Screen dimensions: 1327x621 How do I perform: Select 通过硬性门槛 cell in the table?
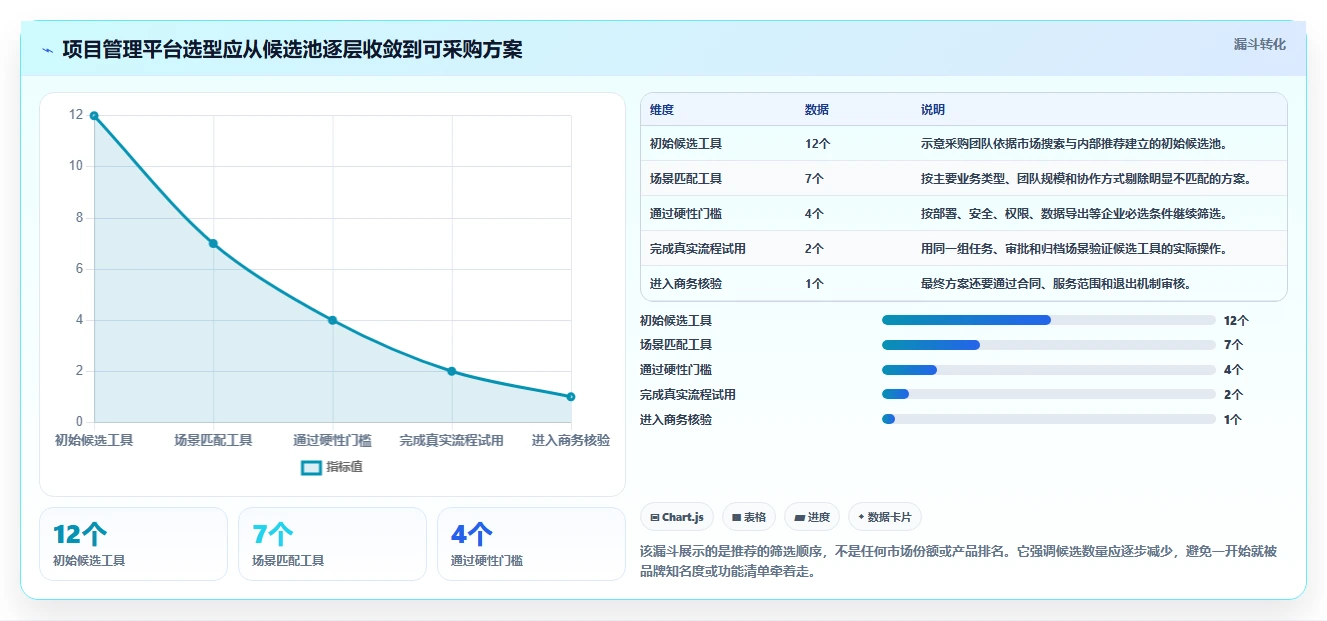(686, 214)
